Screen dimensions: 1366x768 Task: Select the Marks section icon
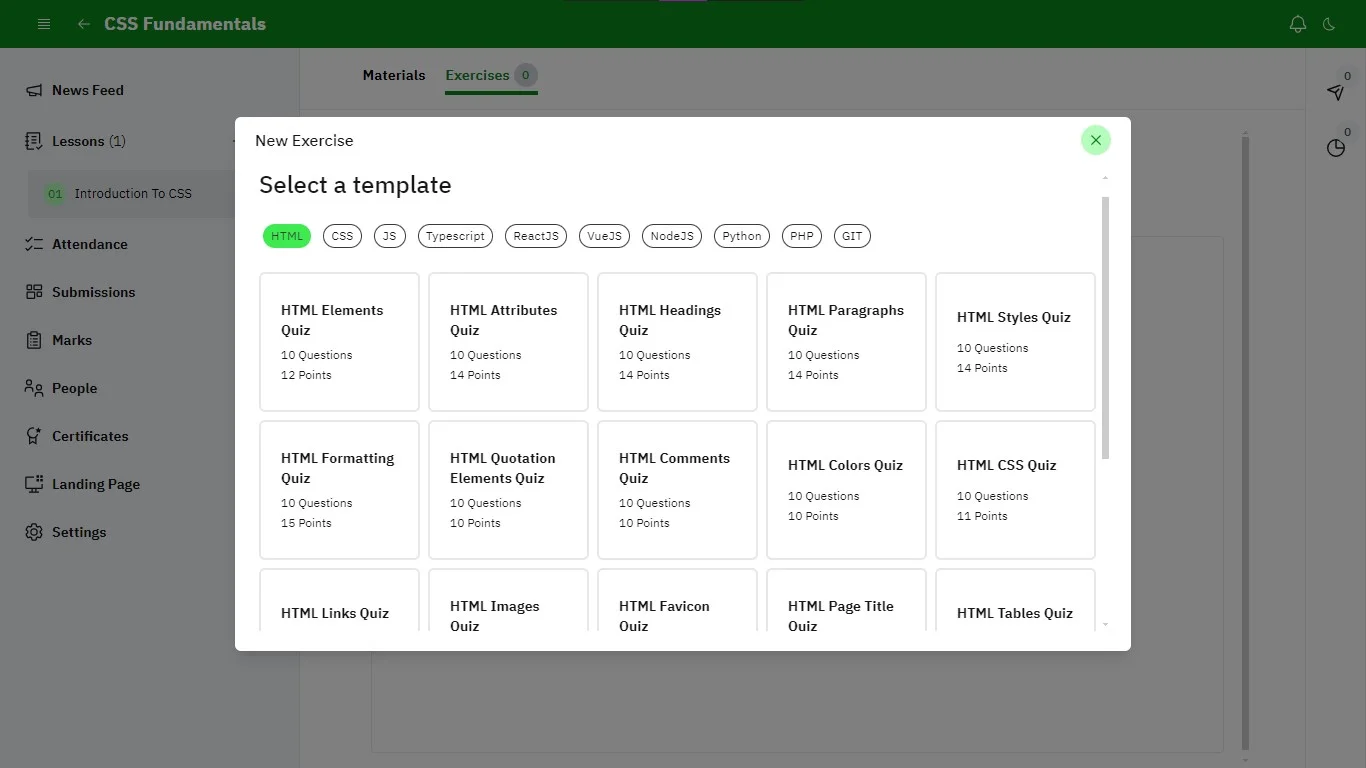pos(32,340)
